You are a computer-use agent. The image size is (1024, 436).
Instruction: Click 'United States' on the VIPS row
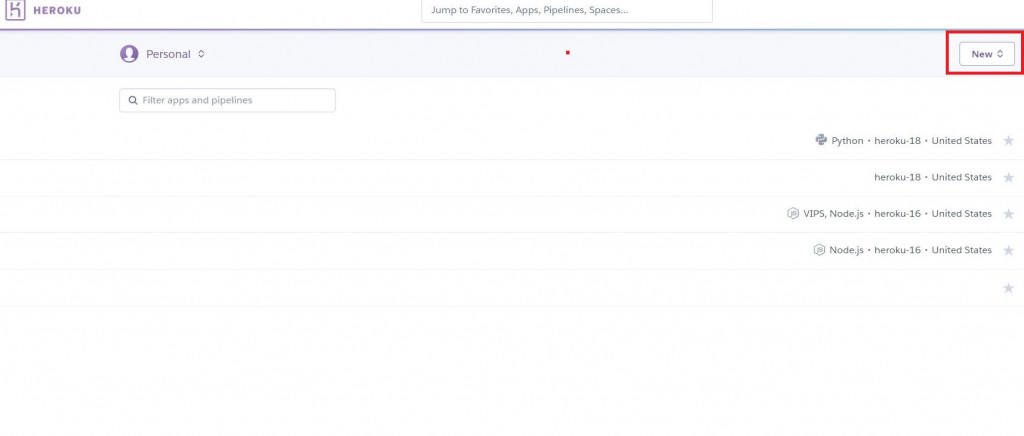point(961,214)
